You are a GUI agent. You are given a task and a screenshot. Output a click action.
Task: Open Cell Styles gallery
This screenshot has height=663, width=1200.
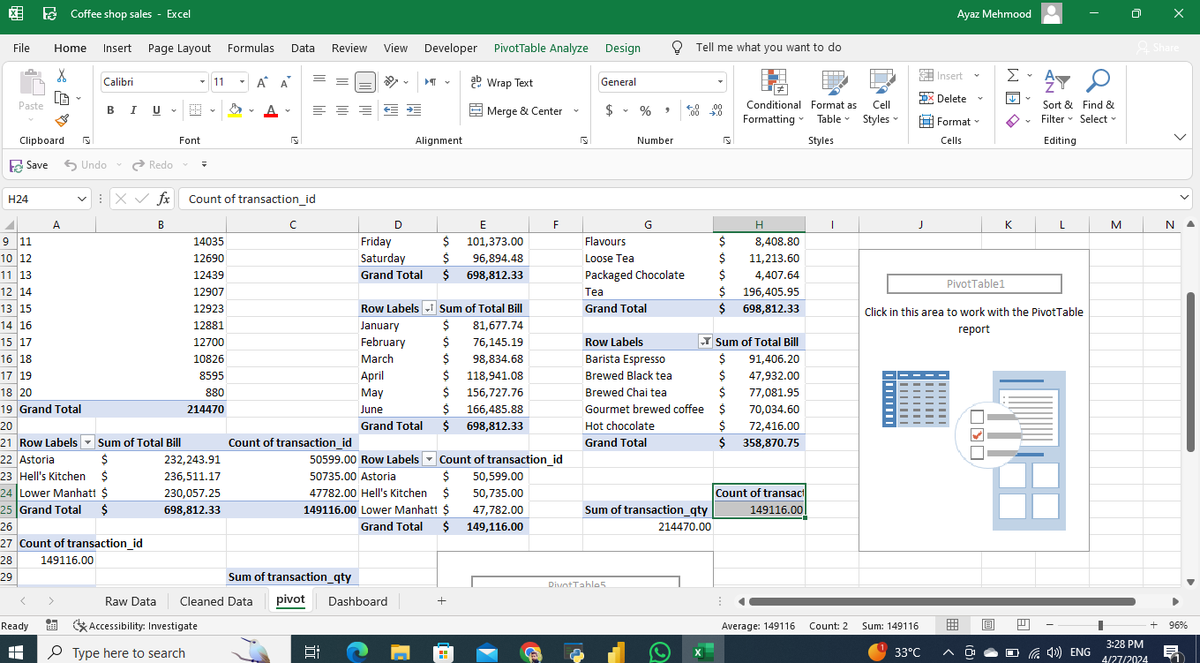point(880,97)
